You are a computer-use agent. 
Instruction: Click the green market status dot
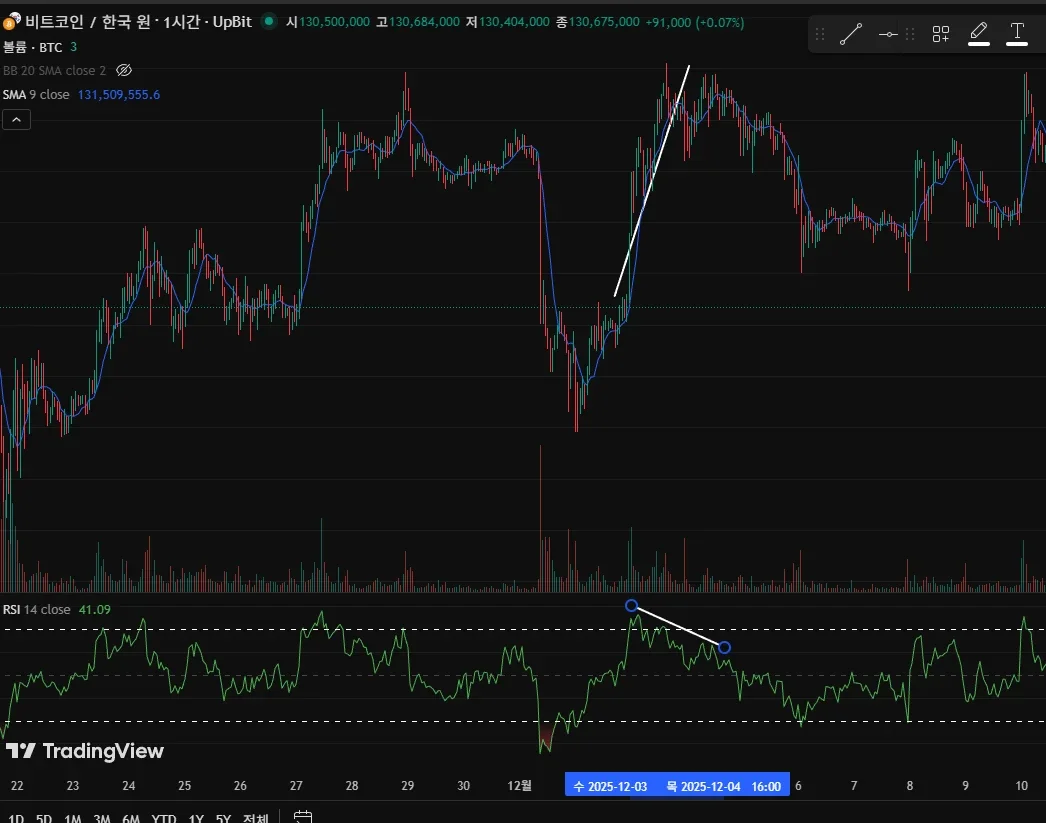(269, 21)
